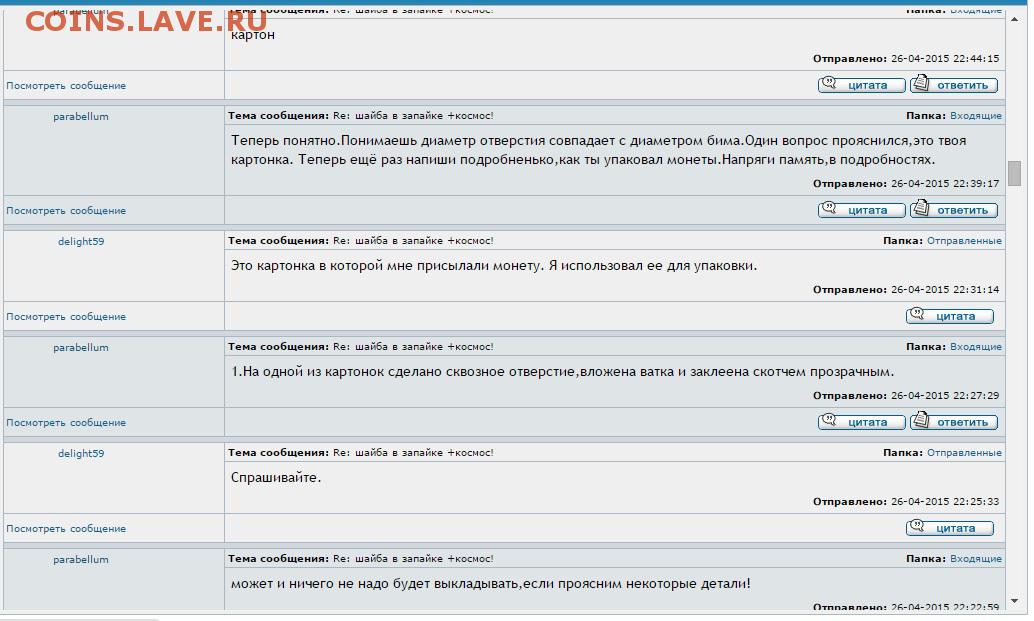Screen dimensions: 1034x621
Task: Open 'Посмотреть сообщение' link under 'картон' message
Action: coord(66,86)
